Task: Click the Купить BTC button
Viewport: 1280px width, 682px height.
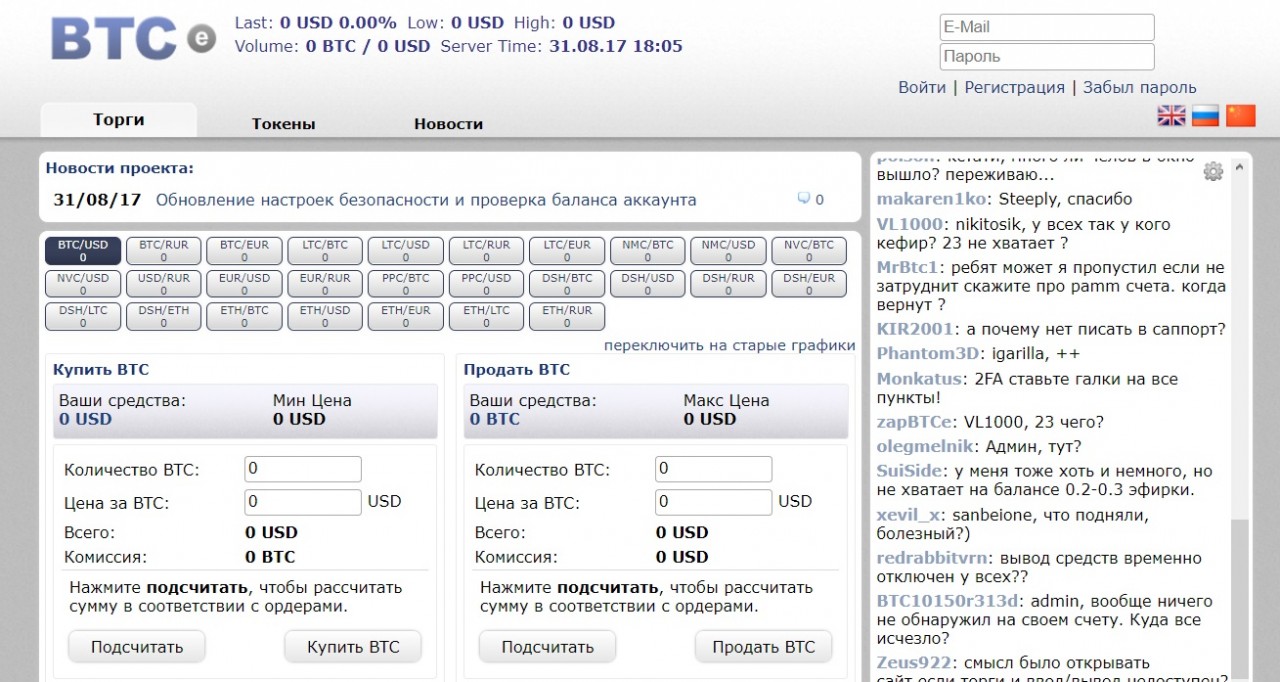Action: pos(353,647)
